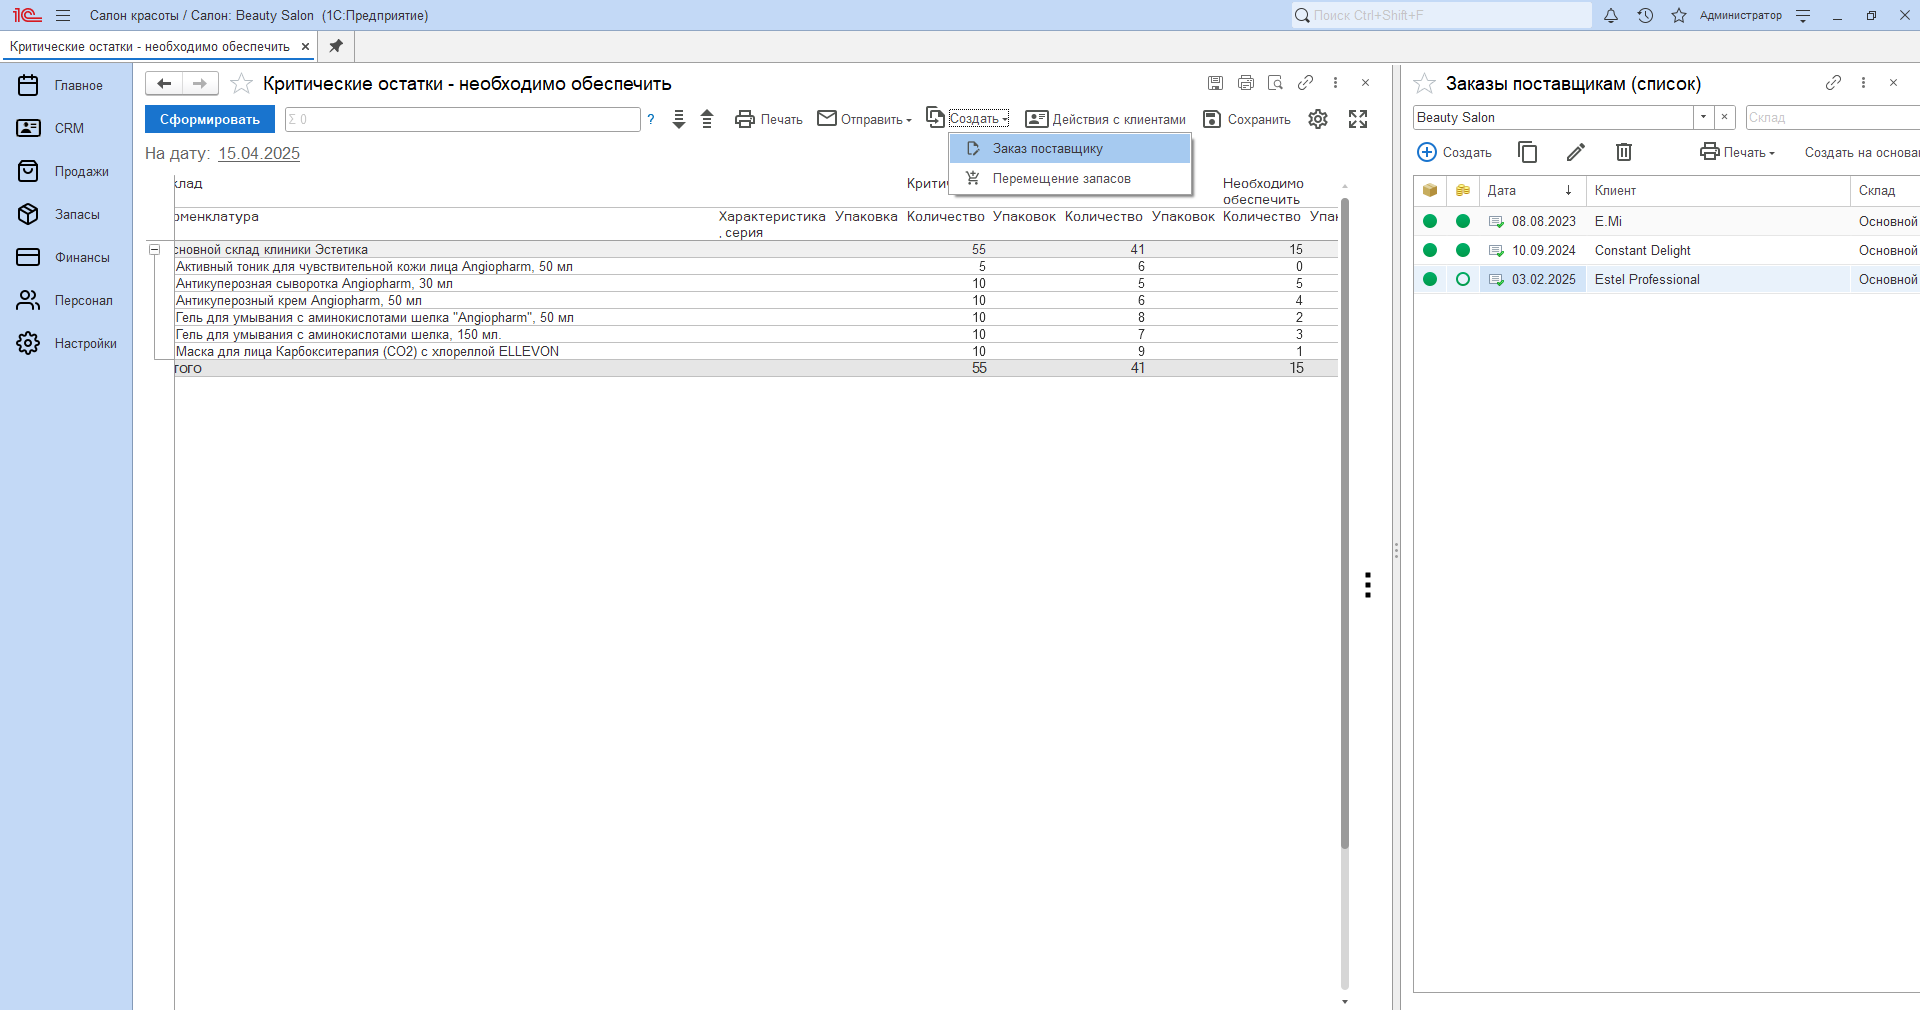Click Сформировать button
Image resolution: width=1920 pixels, height=1010 pixels.
(210, 119)
